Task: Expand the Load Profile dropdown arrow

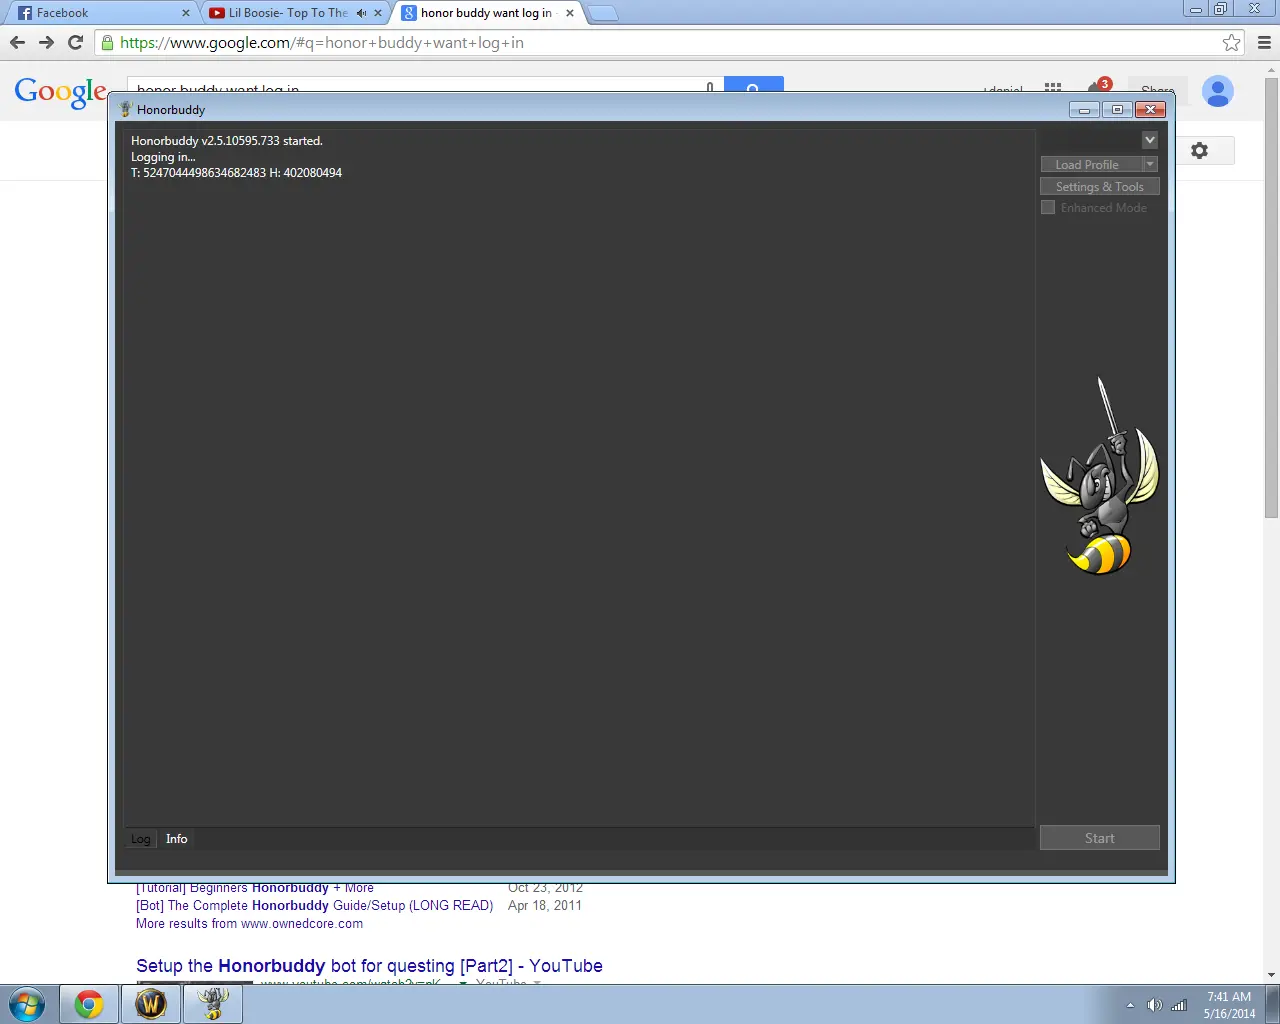Action: click(x=1150, y=164)
